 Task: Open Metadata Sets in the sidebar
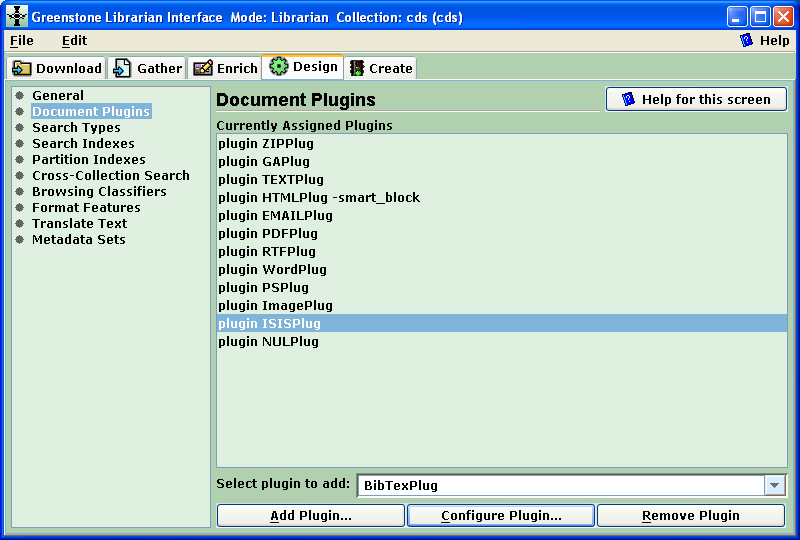tap(78, 239)
